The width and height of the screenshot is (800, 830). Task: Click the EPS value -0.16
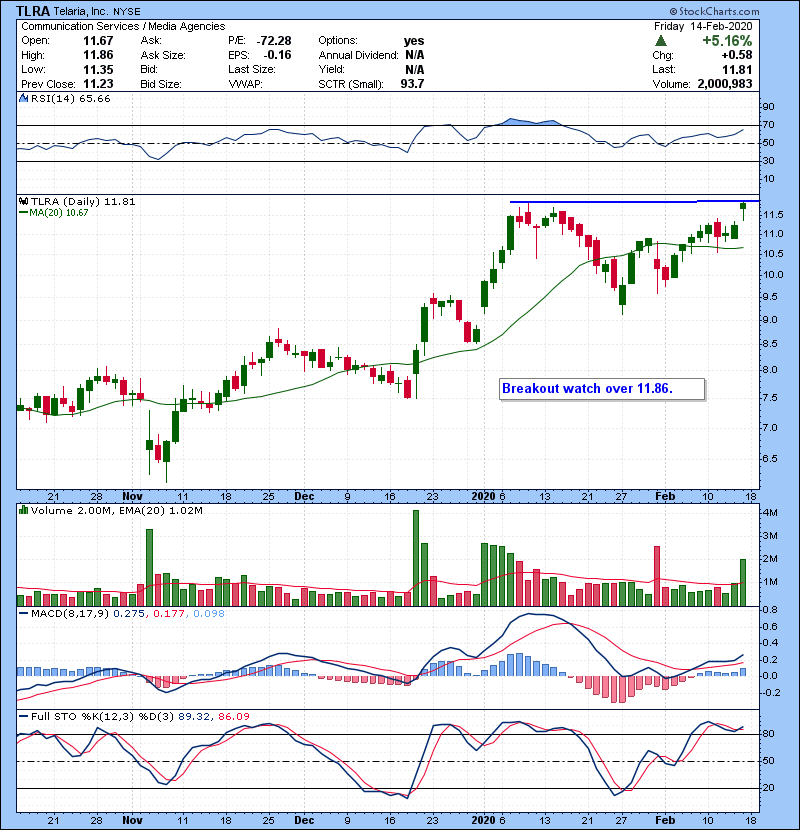(277, 55)
